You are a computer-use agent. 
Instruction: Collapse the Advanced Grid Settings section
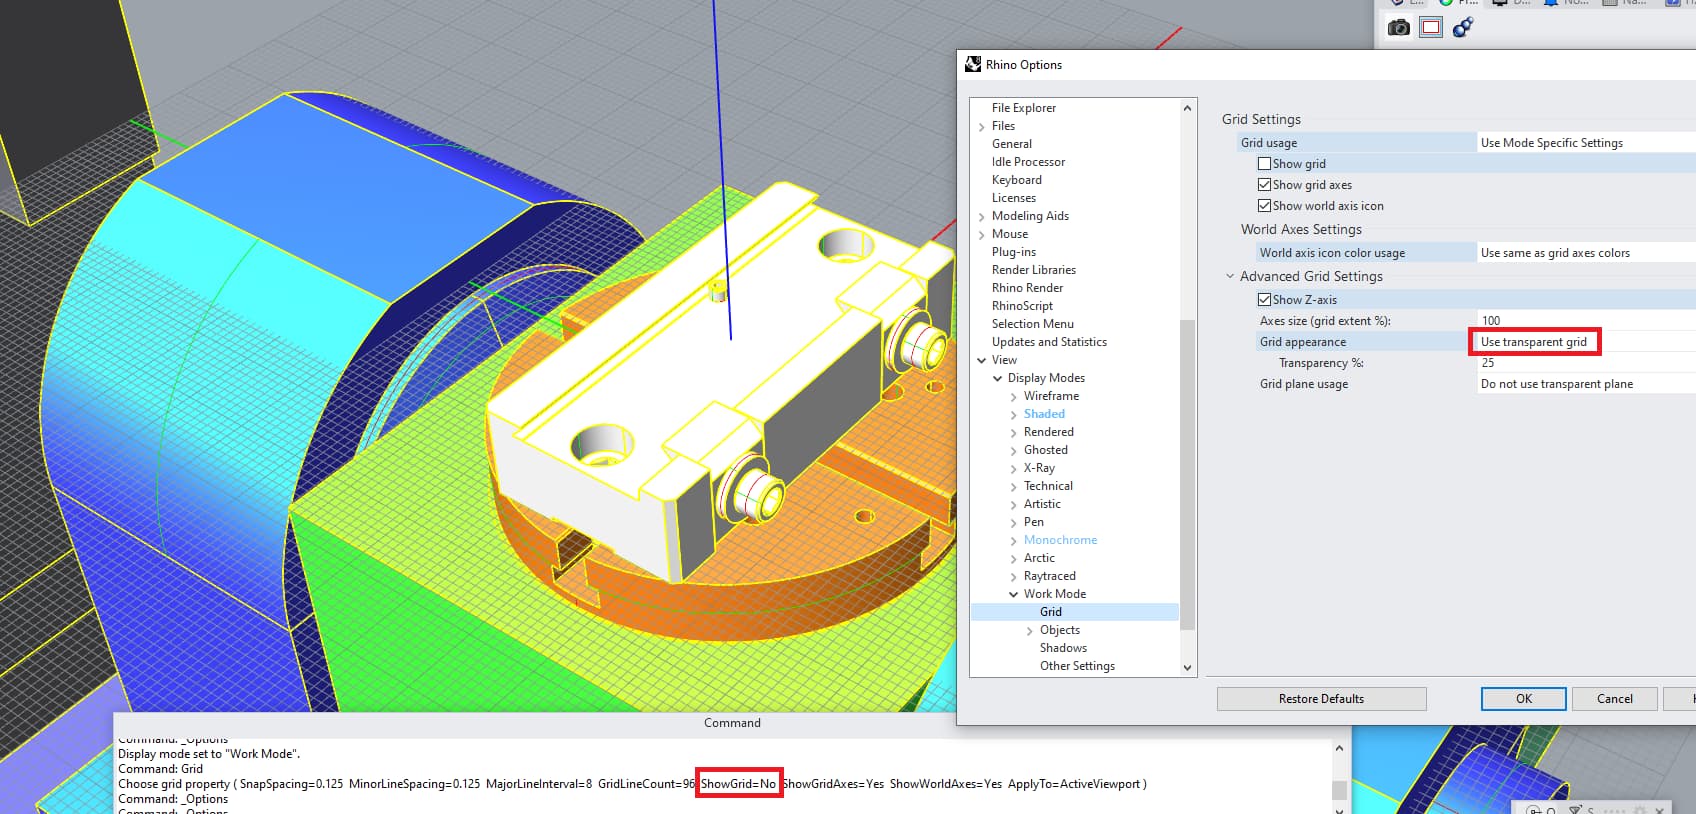coord(1230,276)
